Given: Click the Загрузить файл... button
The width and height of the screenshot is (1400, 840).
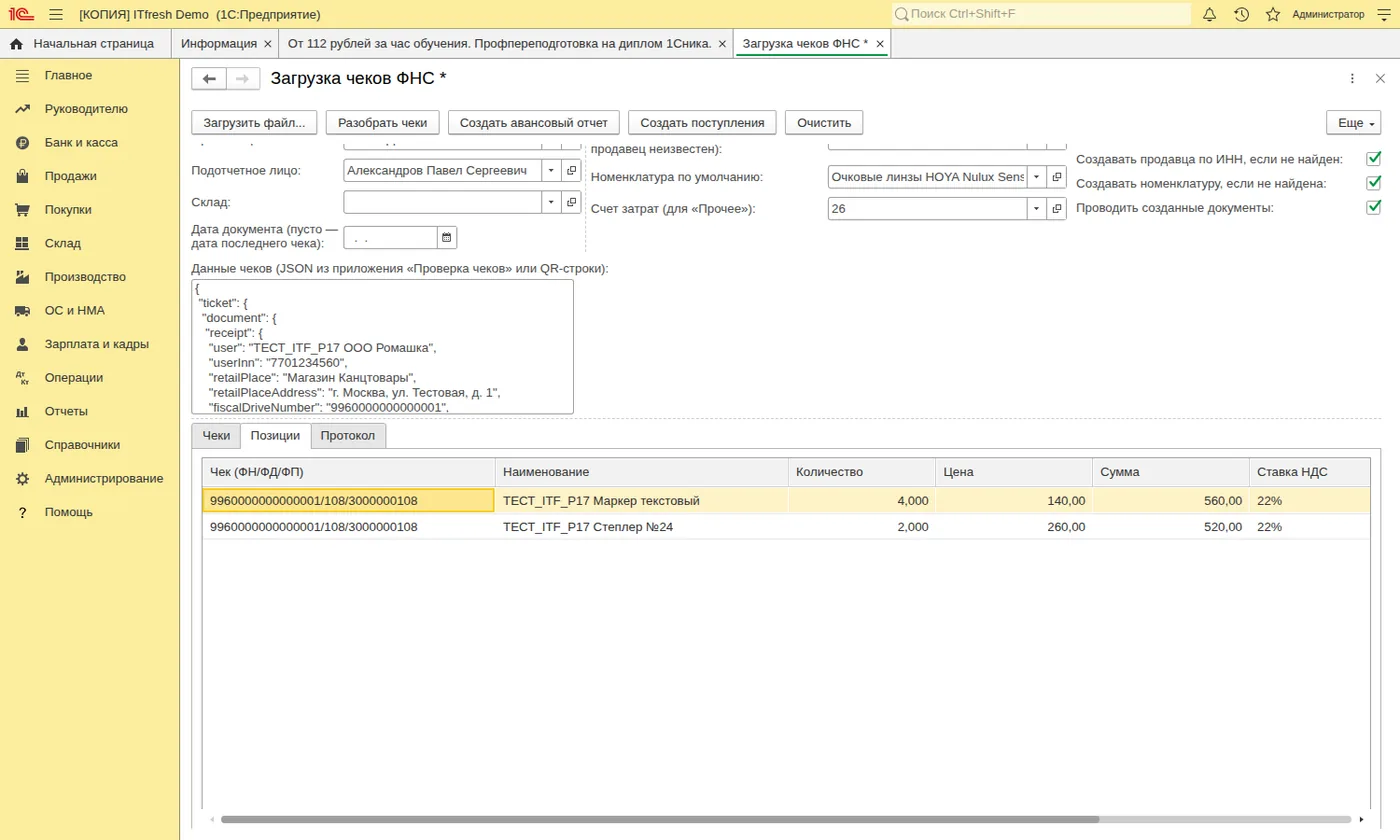Looking at the screenshot, I should tap(255, 123).
